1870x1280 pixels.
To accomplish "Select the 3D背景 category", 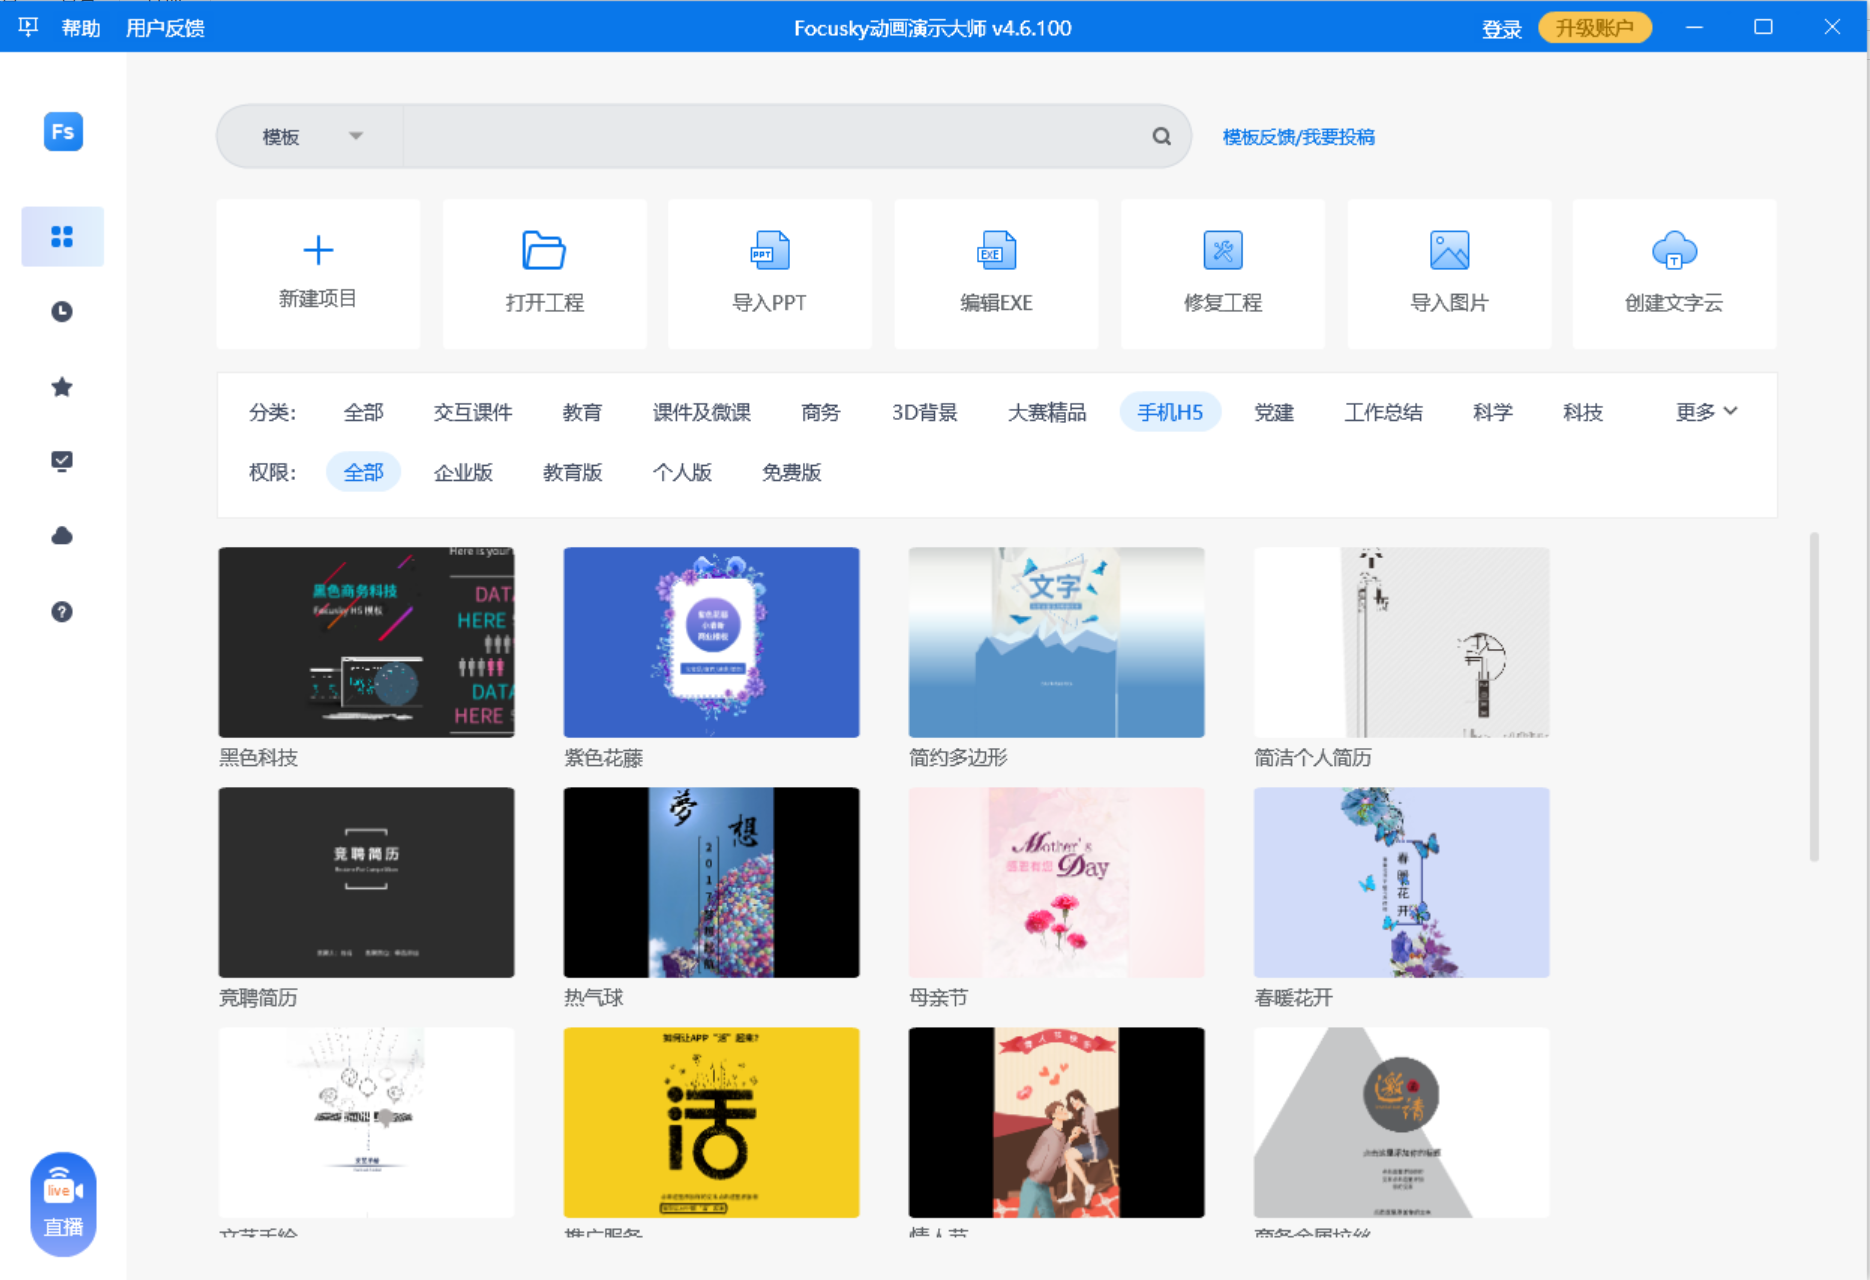I will [925, 412].
